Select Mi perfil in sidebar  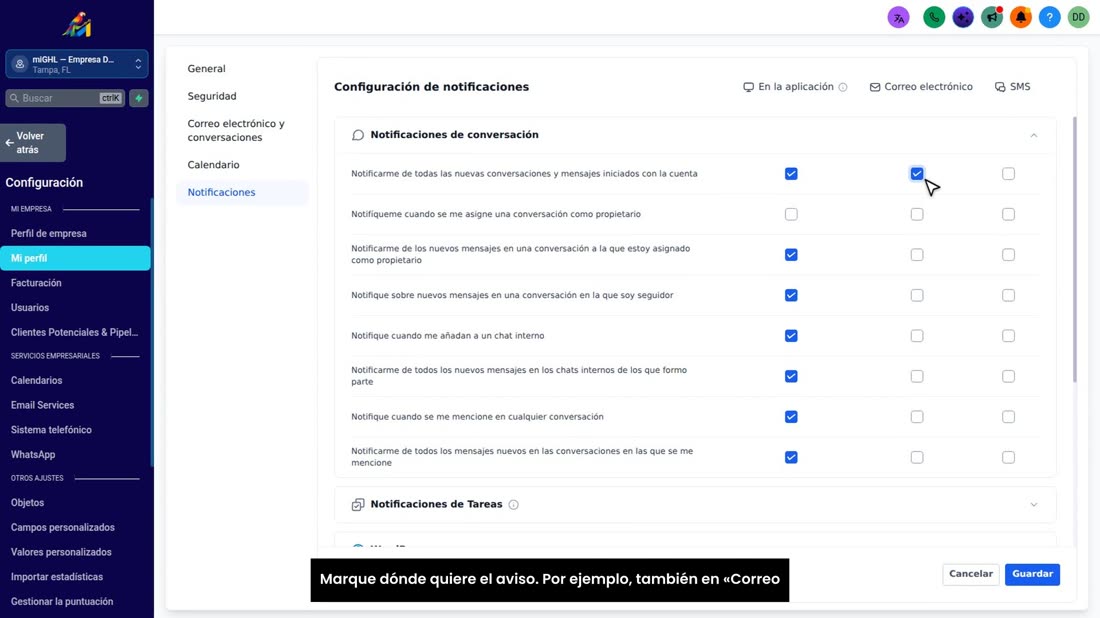pyautogui.click(x=75, y=258)
